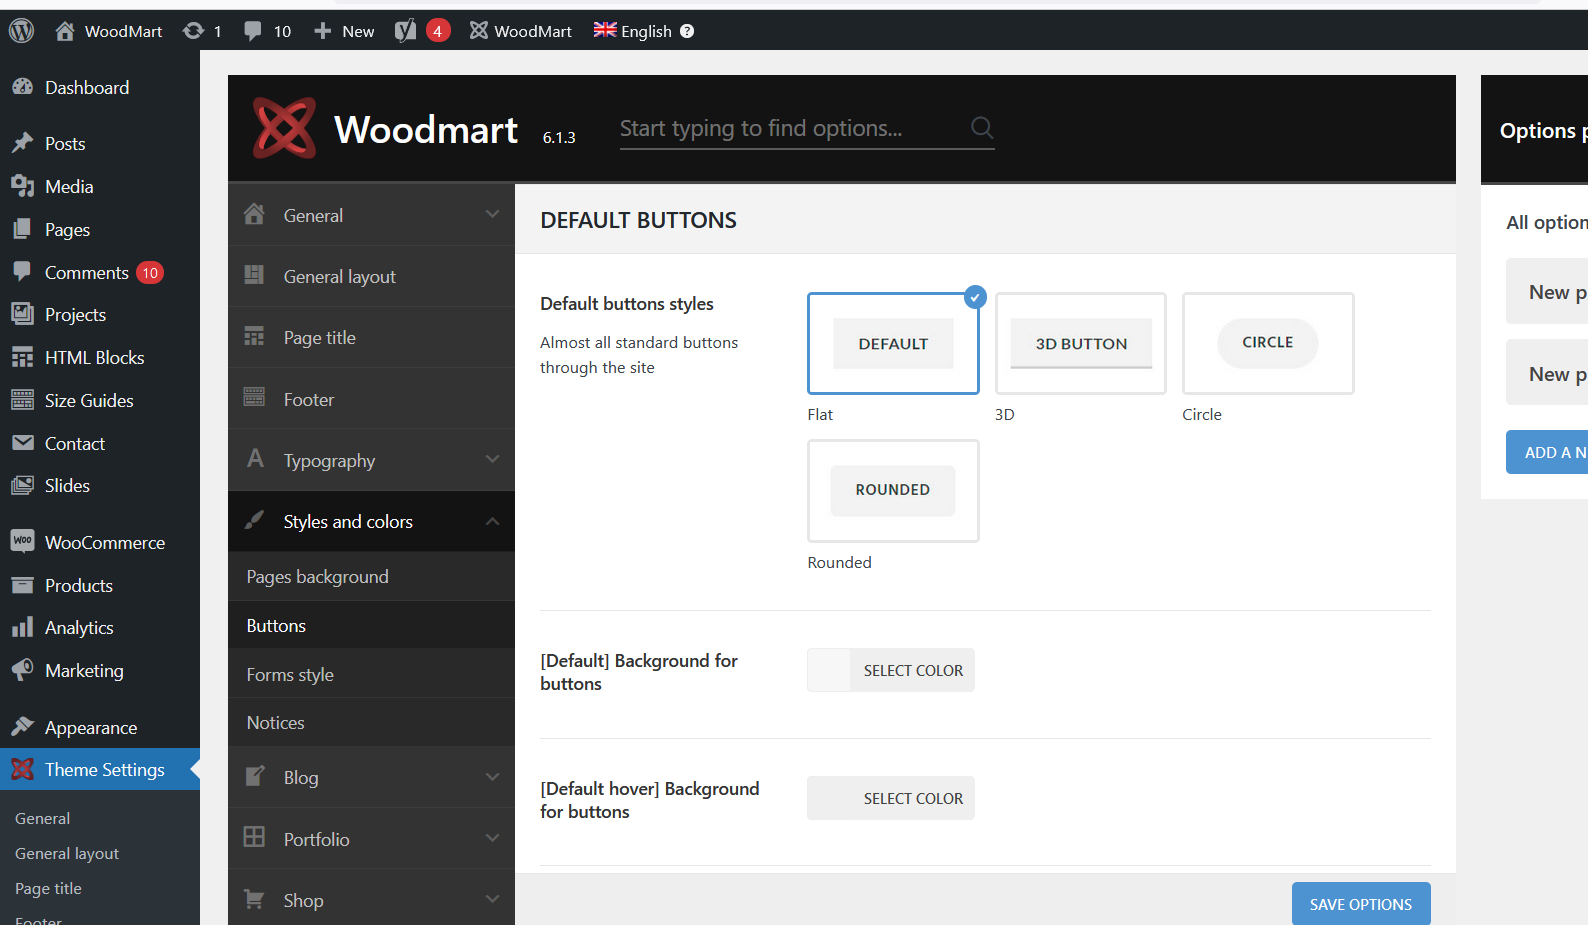This screenshot has height=925, width=1588.
Task: Click the version number 6.1.3
Action: coord(559,138)
